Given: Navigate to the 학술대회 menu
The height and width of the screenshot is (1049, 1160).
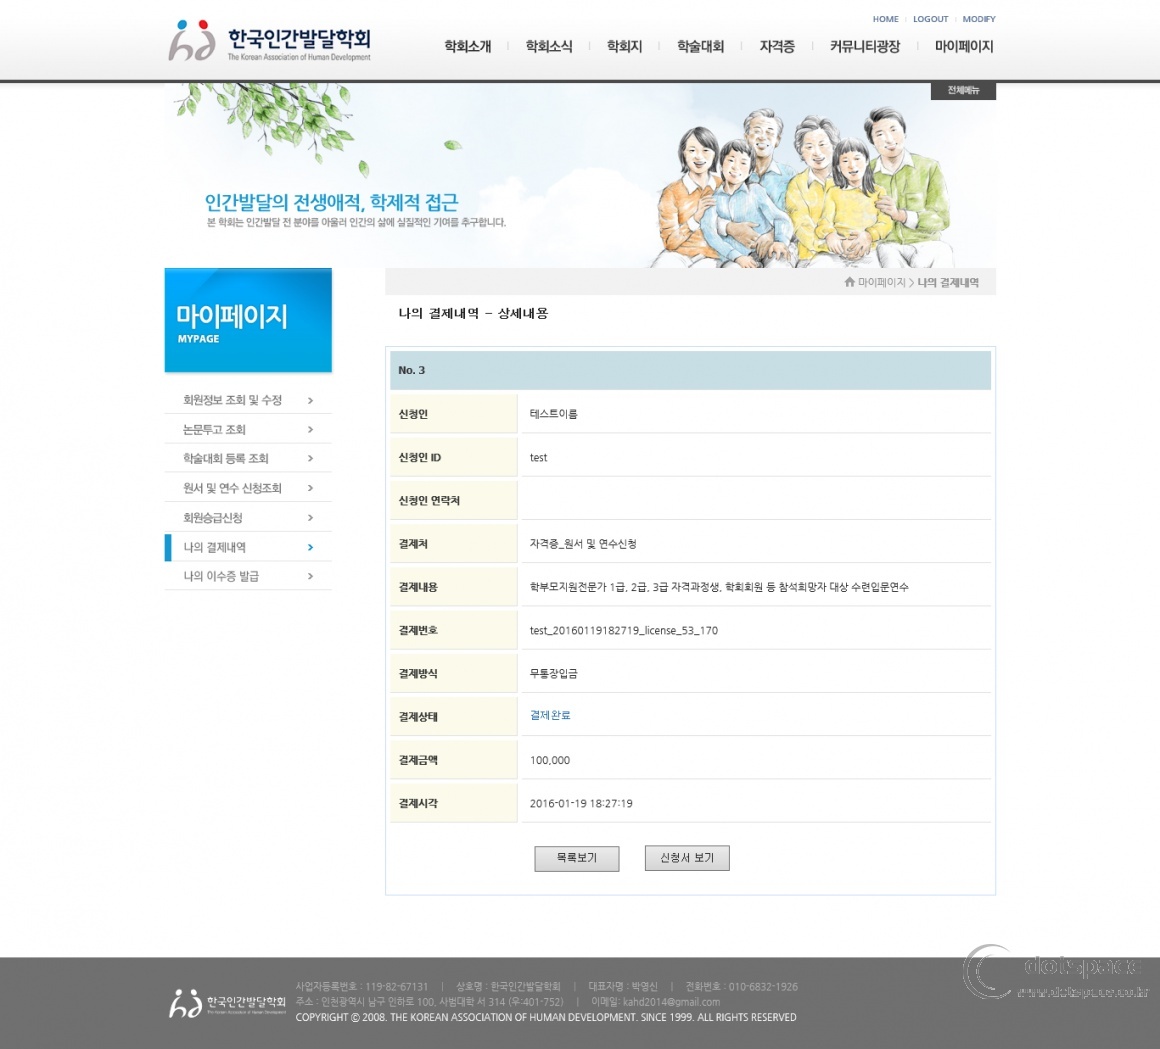Looking at the screenshot, I should coord(701,45).
